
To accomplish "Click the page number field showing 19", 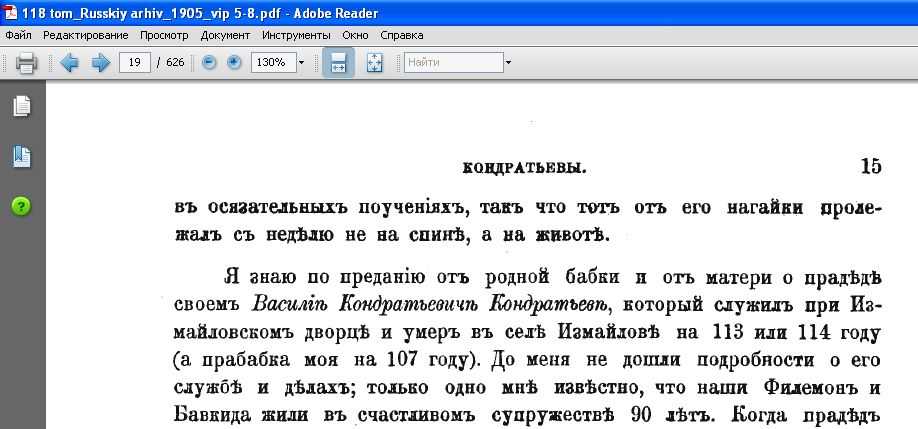I will [x=134, y=63].
